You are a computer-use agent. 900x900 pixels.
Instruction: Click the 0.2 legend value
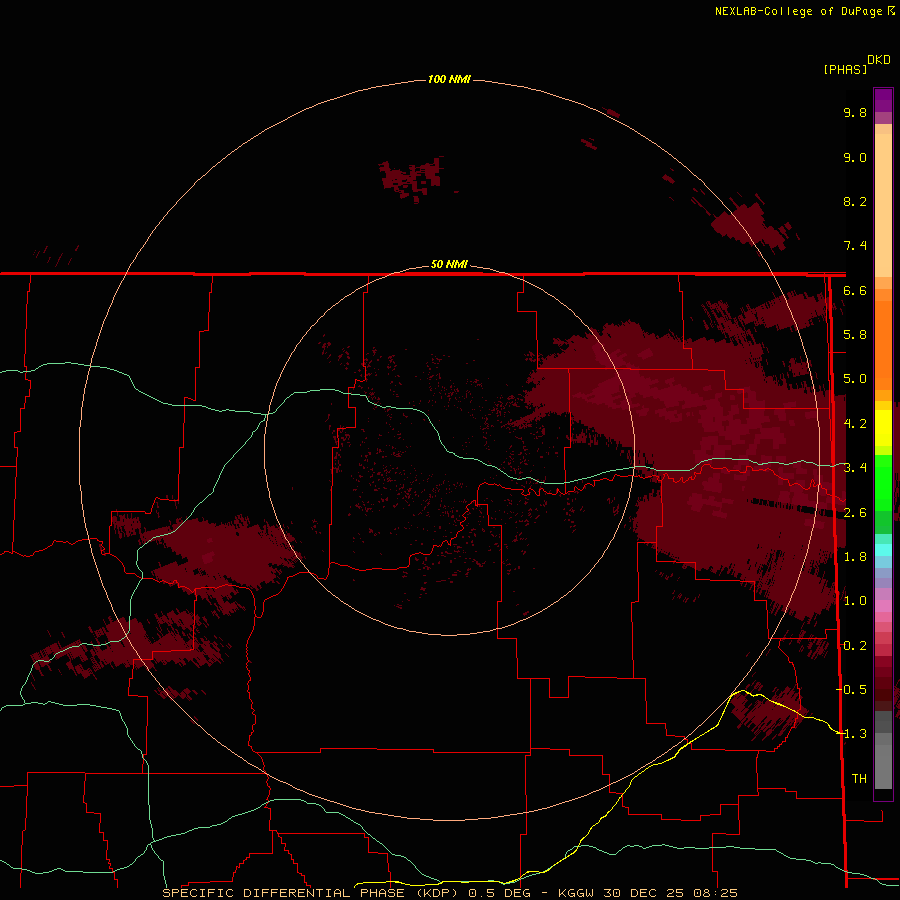click(855, 645)
